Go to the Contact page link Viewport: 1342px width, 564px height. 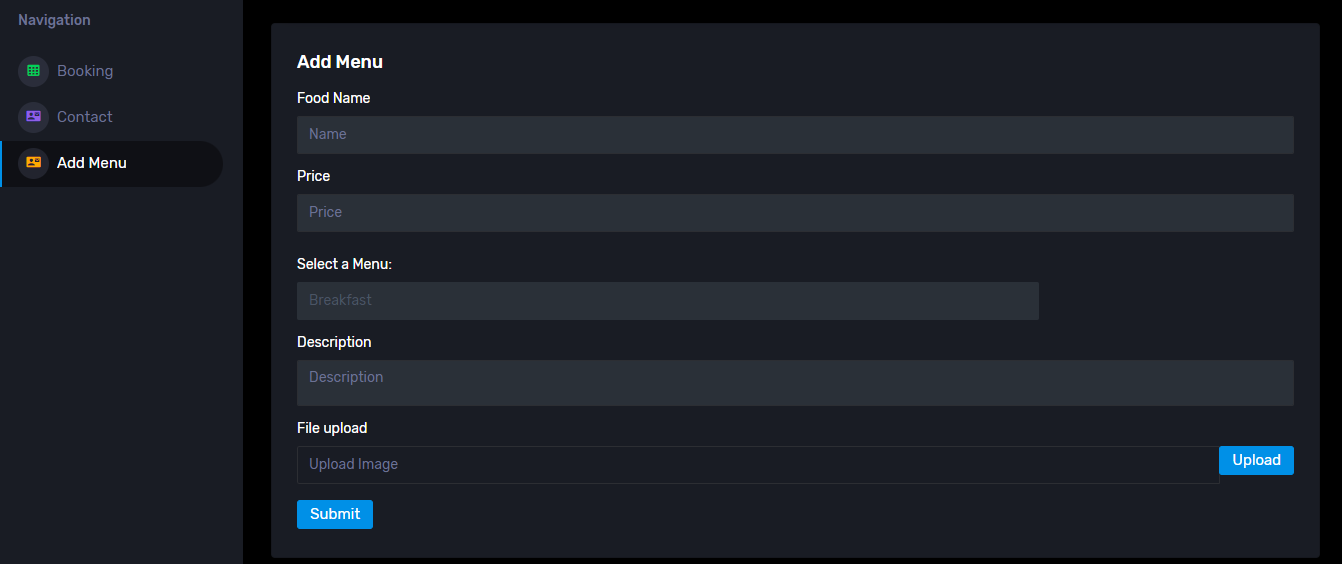[x=85, y=117]
